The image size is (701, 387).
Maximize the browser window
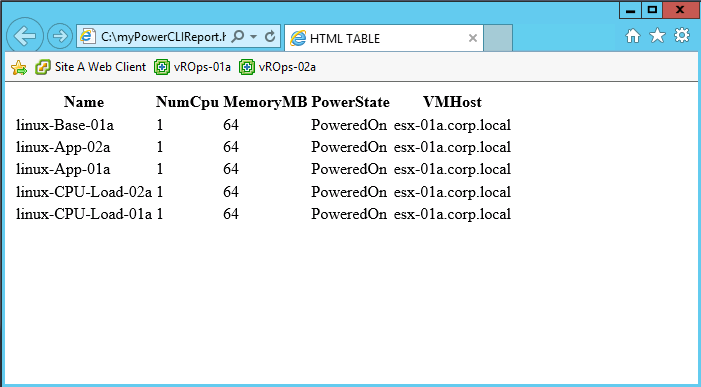(x=652, y=10)
